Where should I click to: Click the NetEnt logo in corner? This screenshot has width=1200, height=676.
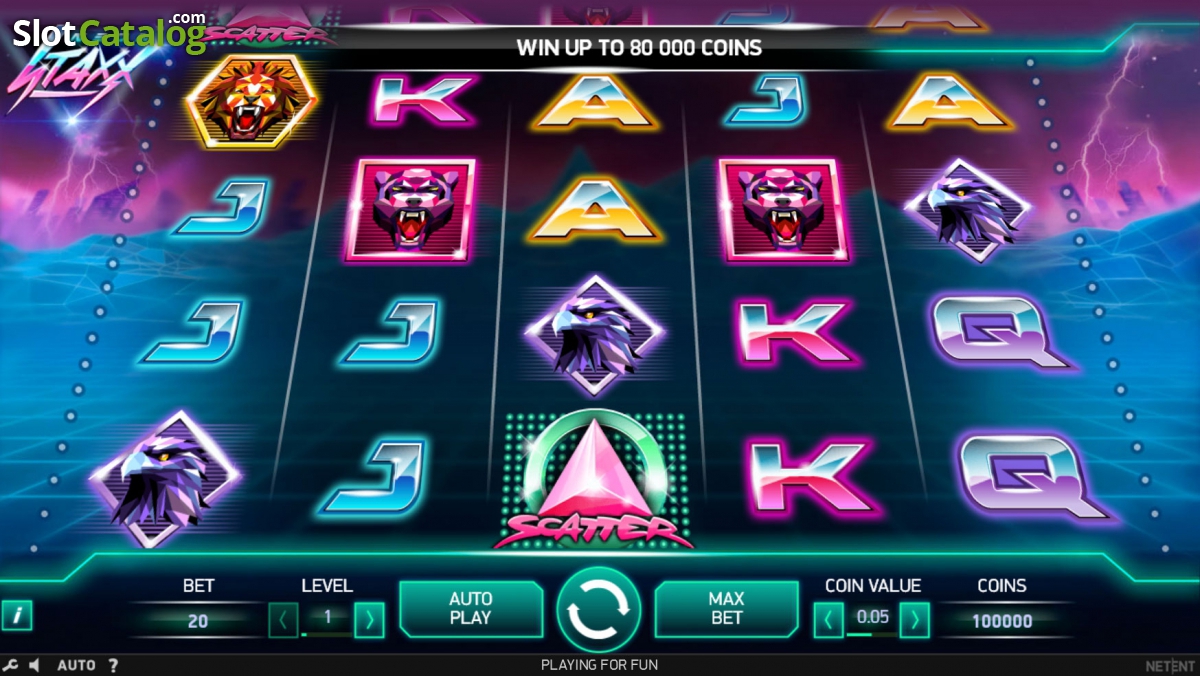(1170, 665)
